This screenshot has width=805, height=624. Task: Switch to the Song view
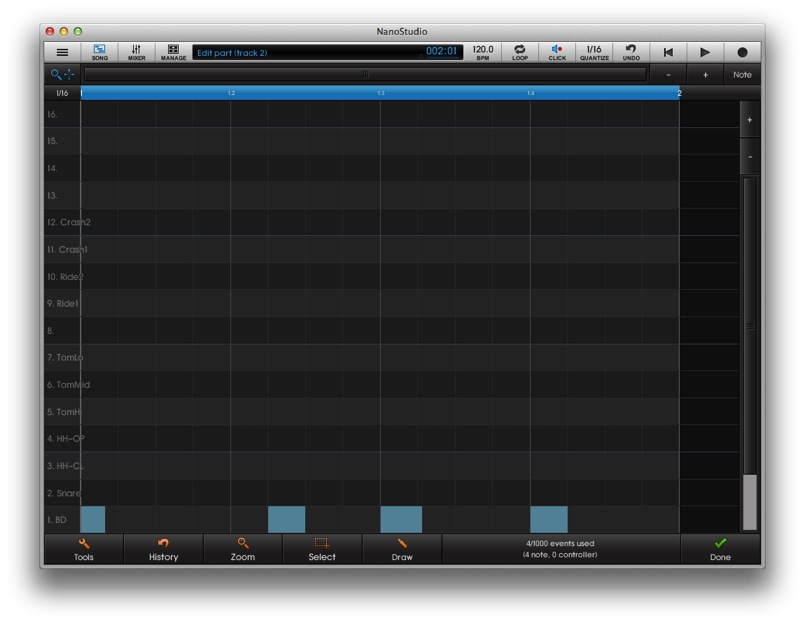point(100,52)
